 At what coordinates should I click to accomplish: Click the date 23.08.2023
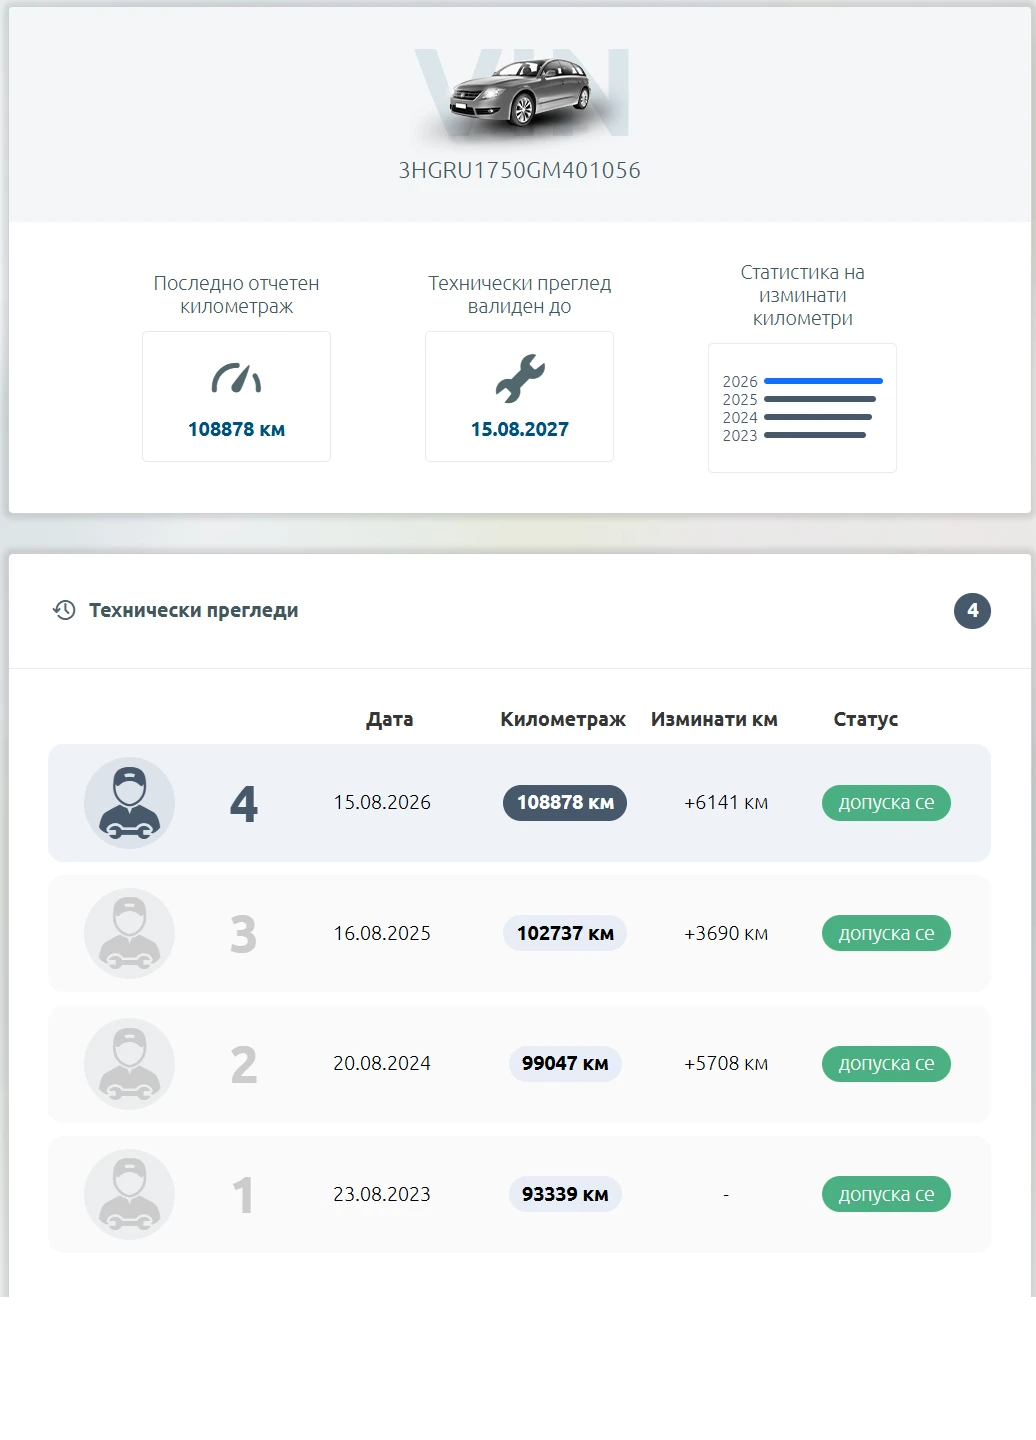tap(382, 1194)
